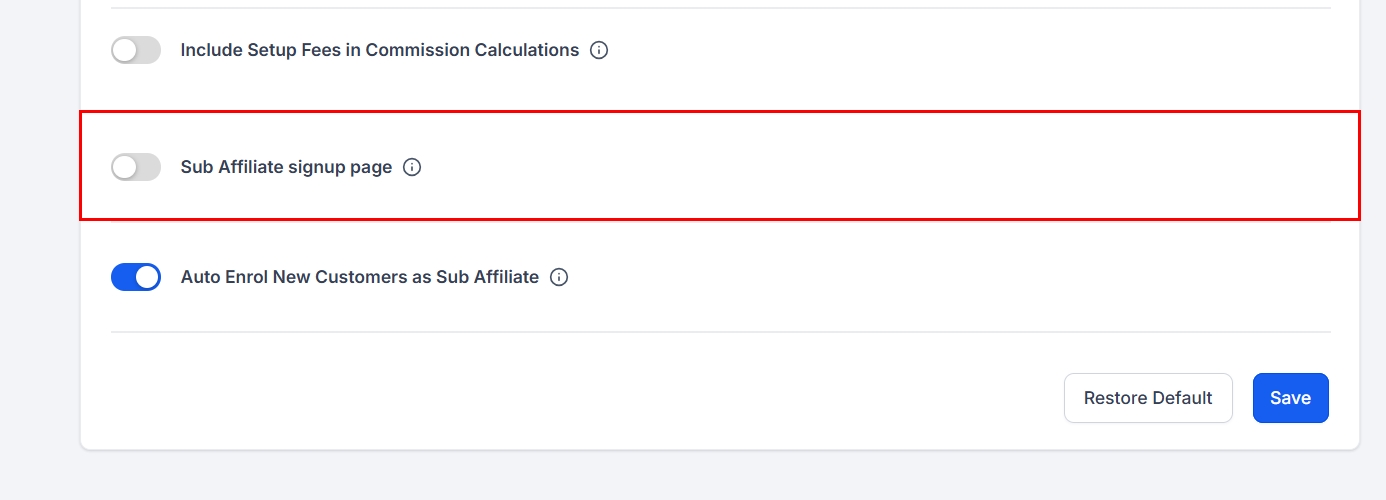The width and height of the screenshot is (1386, 500).
Task: Click the Sub Affiliate signup page label
Action: [286, 167]
